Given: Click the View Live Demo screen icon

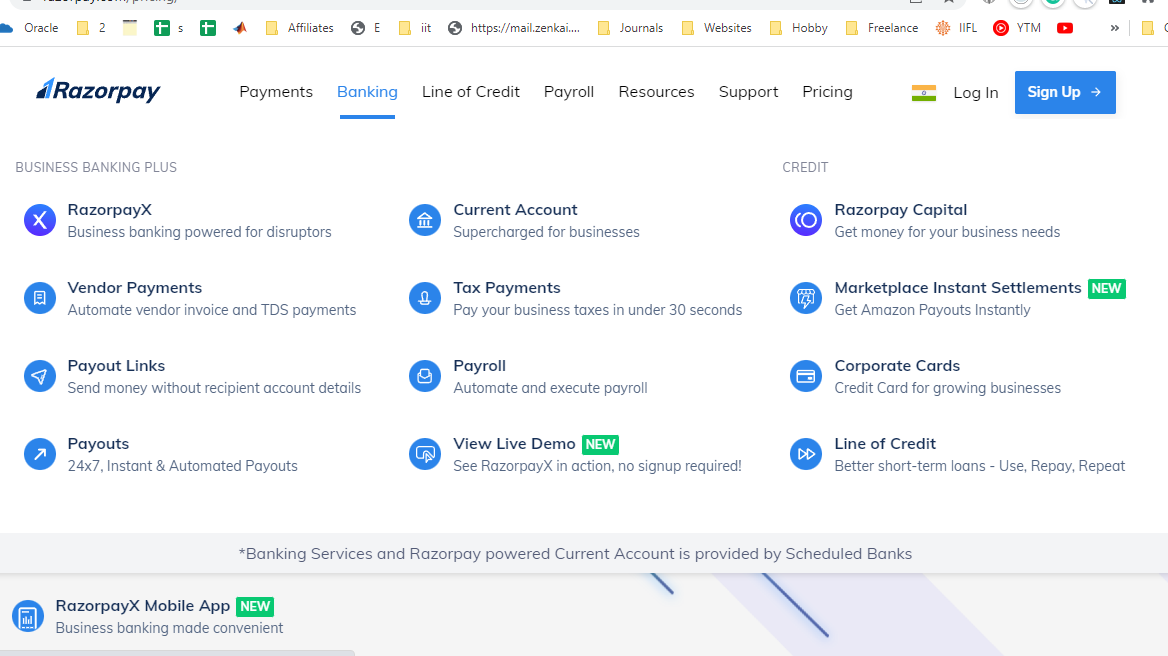Looking at the screenshot, I should tap(425, 454).
